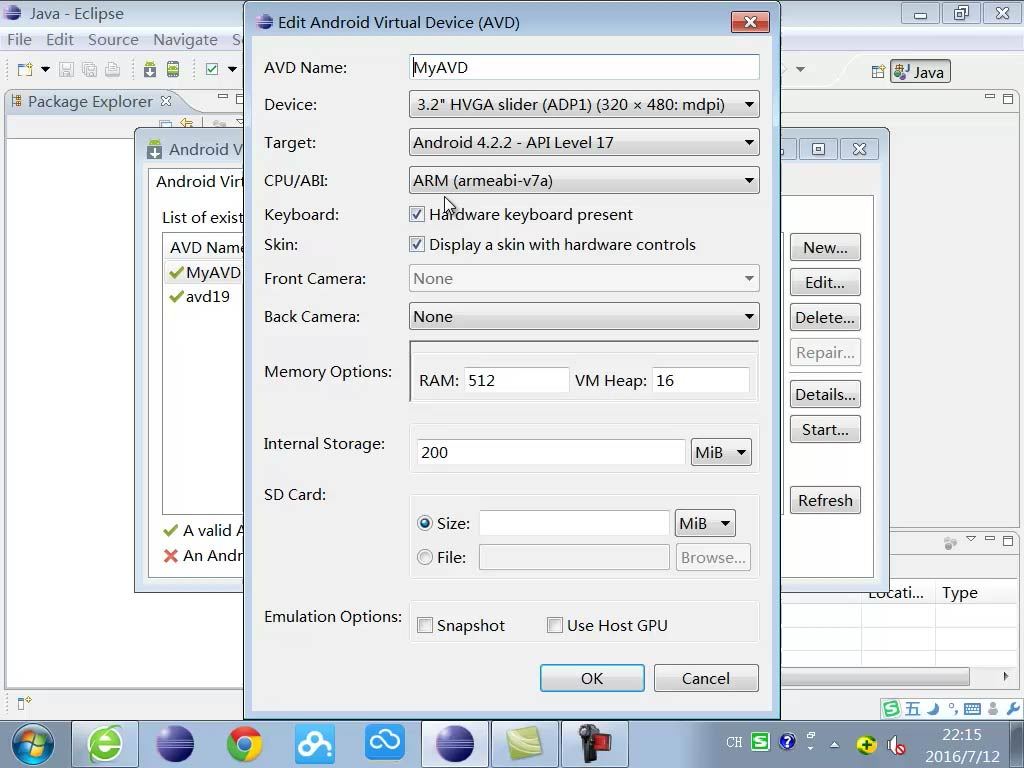This screenshot has width=1024, height=768.
Task: Show hidden tray icons arrow
Action: coord(835,744)
